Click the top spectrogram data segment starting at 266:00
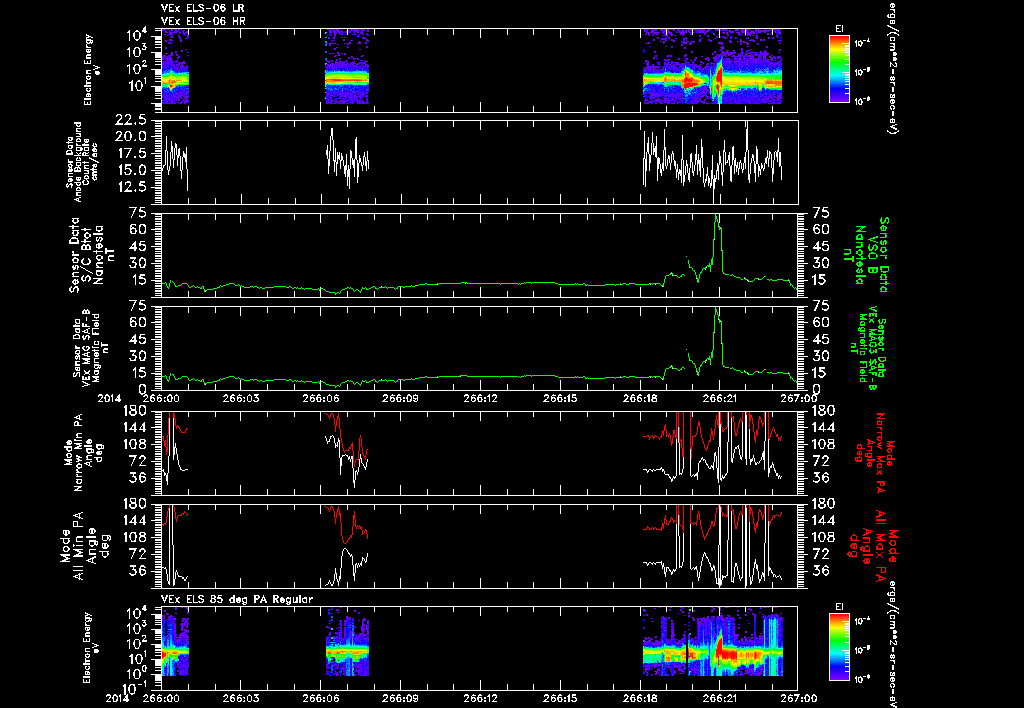This screenshot has height=708, width=1024. (174, 67)
